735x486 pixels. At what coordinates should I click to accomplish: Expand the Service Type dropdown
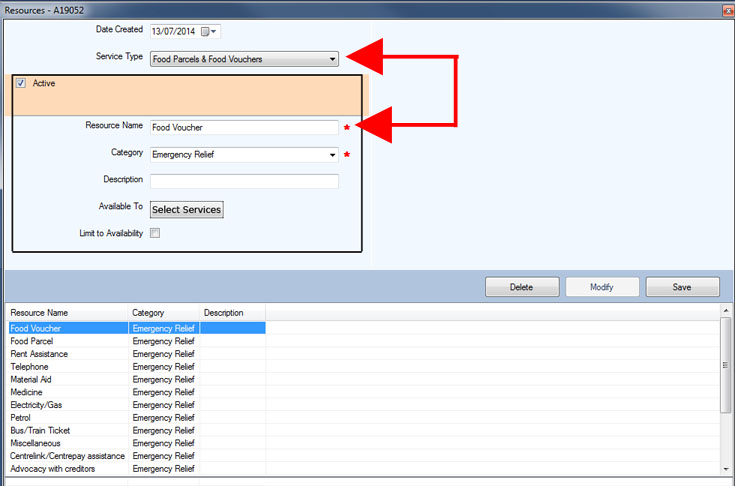pyautogui.click(x=332, y=59)
